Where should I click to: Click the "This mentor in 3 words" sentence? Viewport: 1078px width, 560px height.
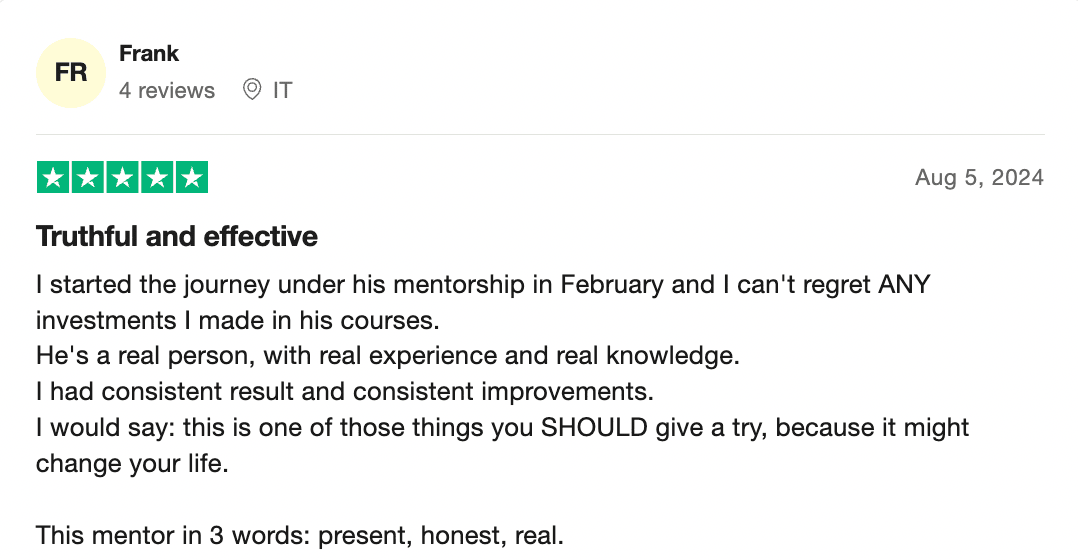[299, 535]
